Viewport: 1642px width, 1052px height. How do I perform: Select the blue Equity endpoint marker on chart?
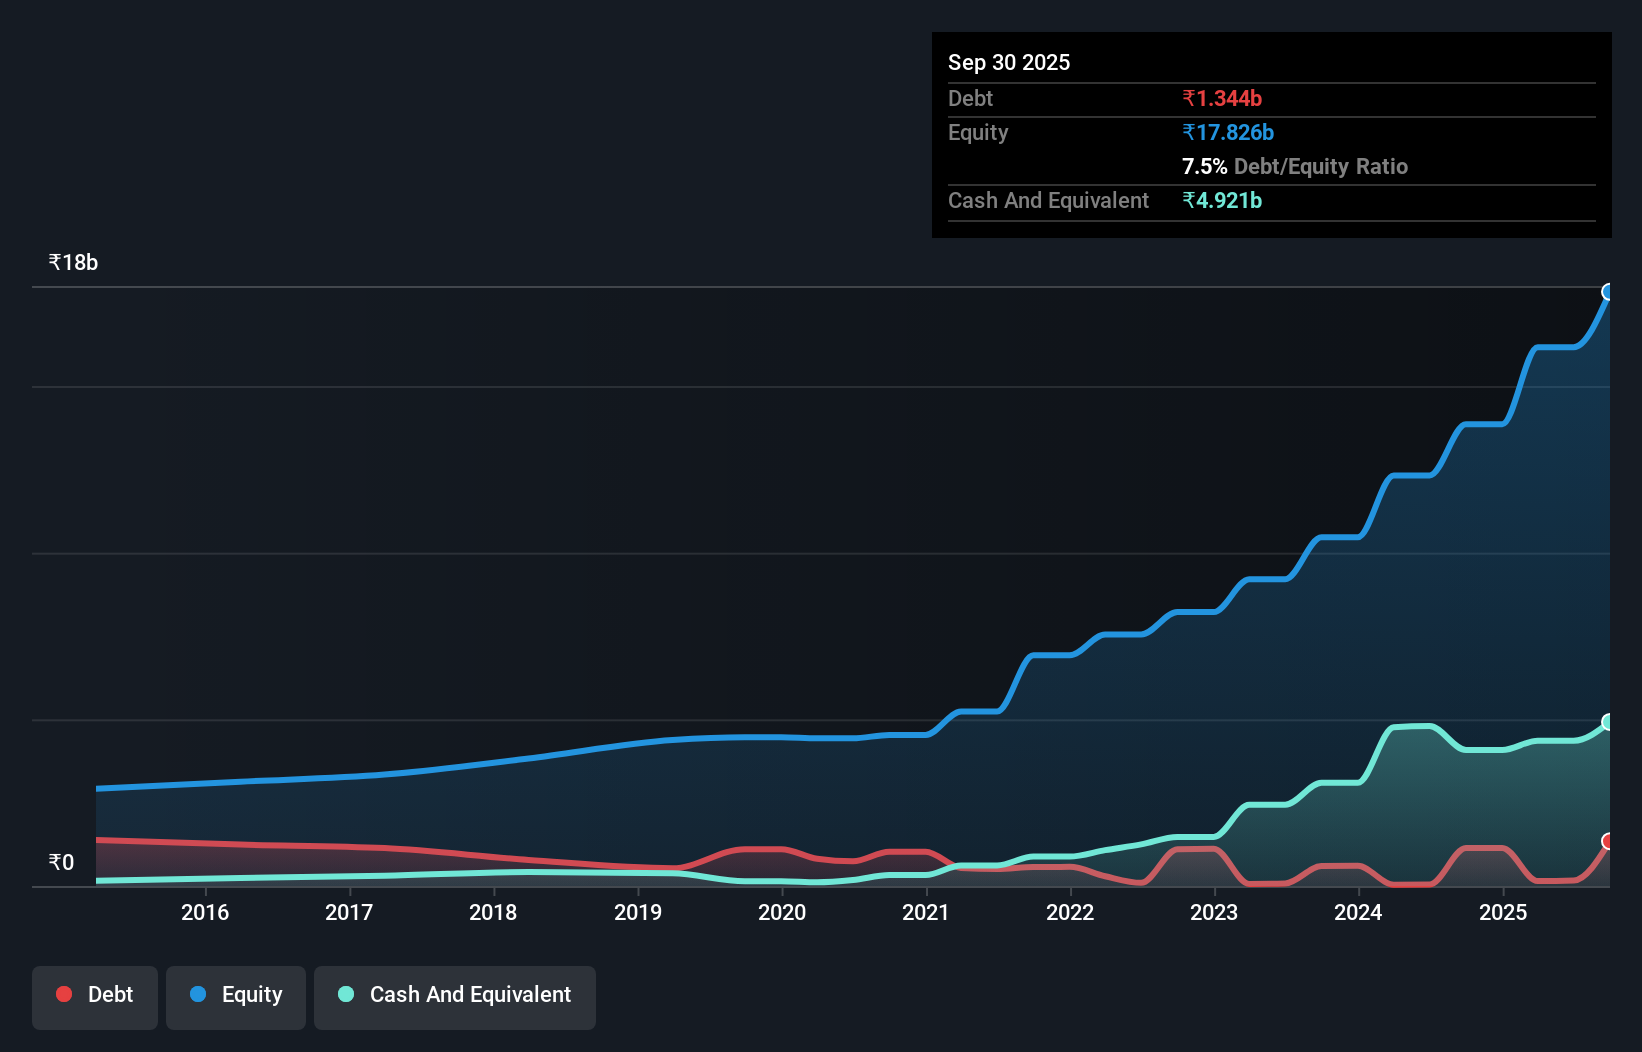tap(1609, 291)
